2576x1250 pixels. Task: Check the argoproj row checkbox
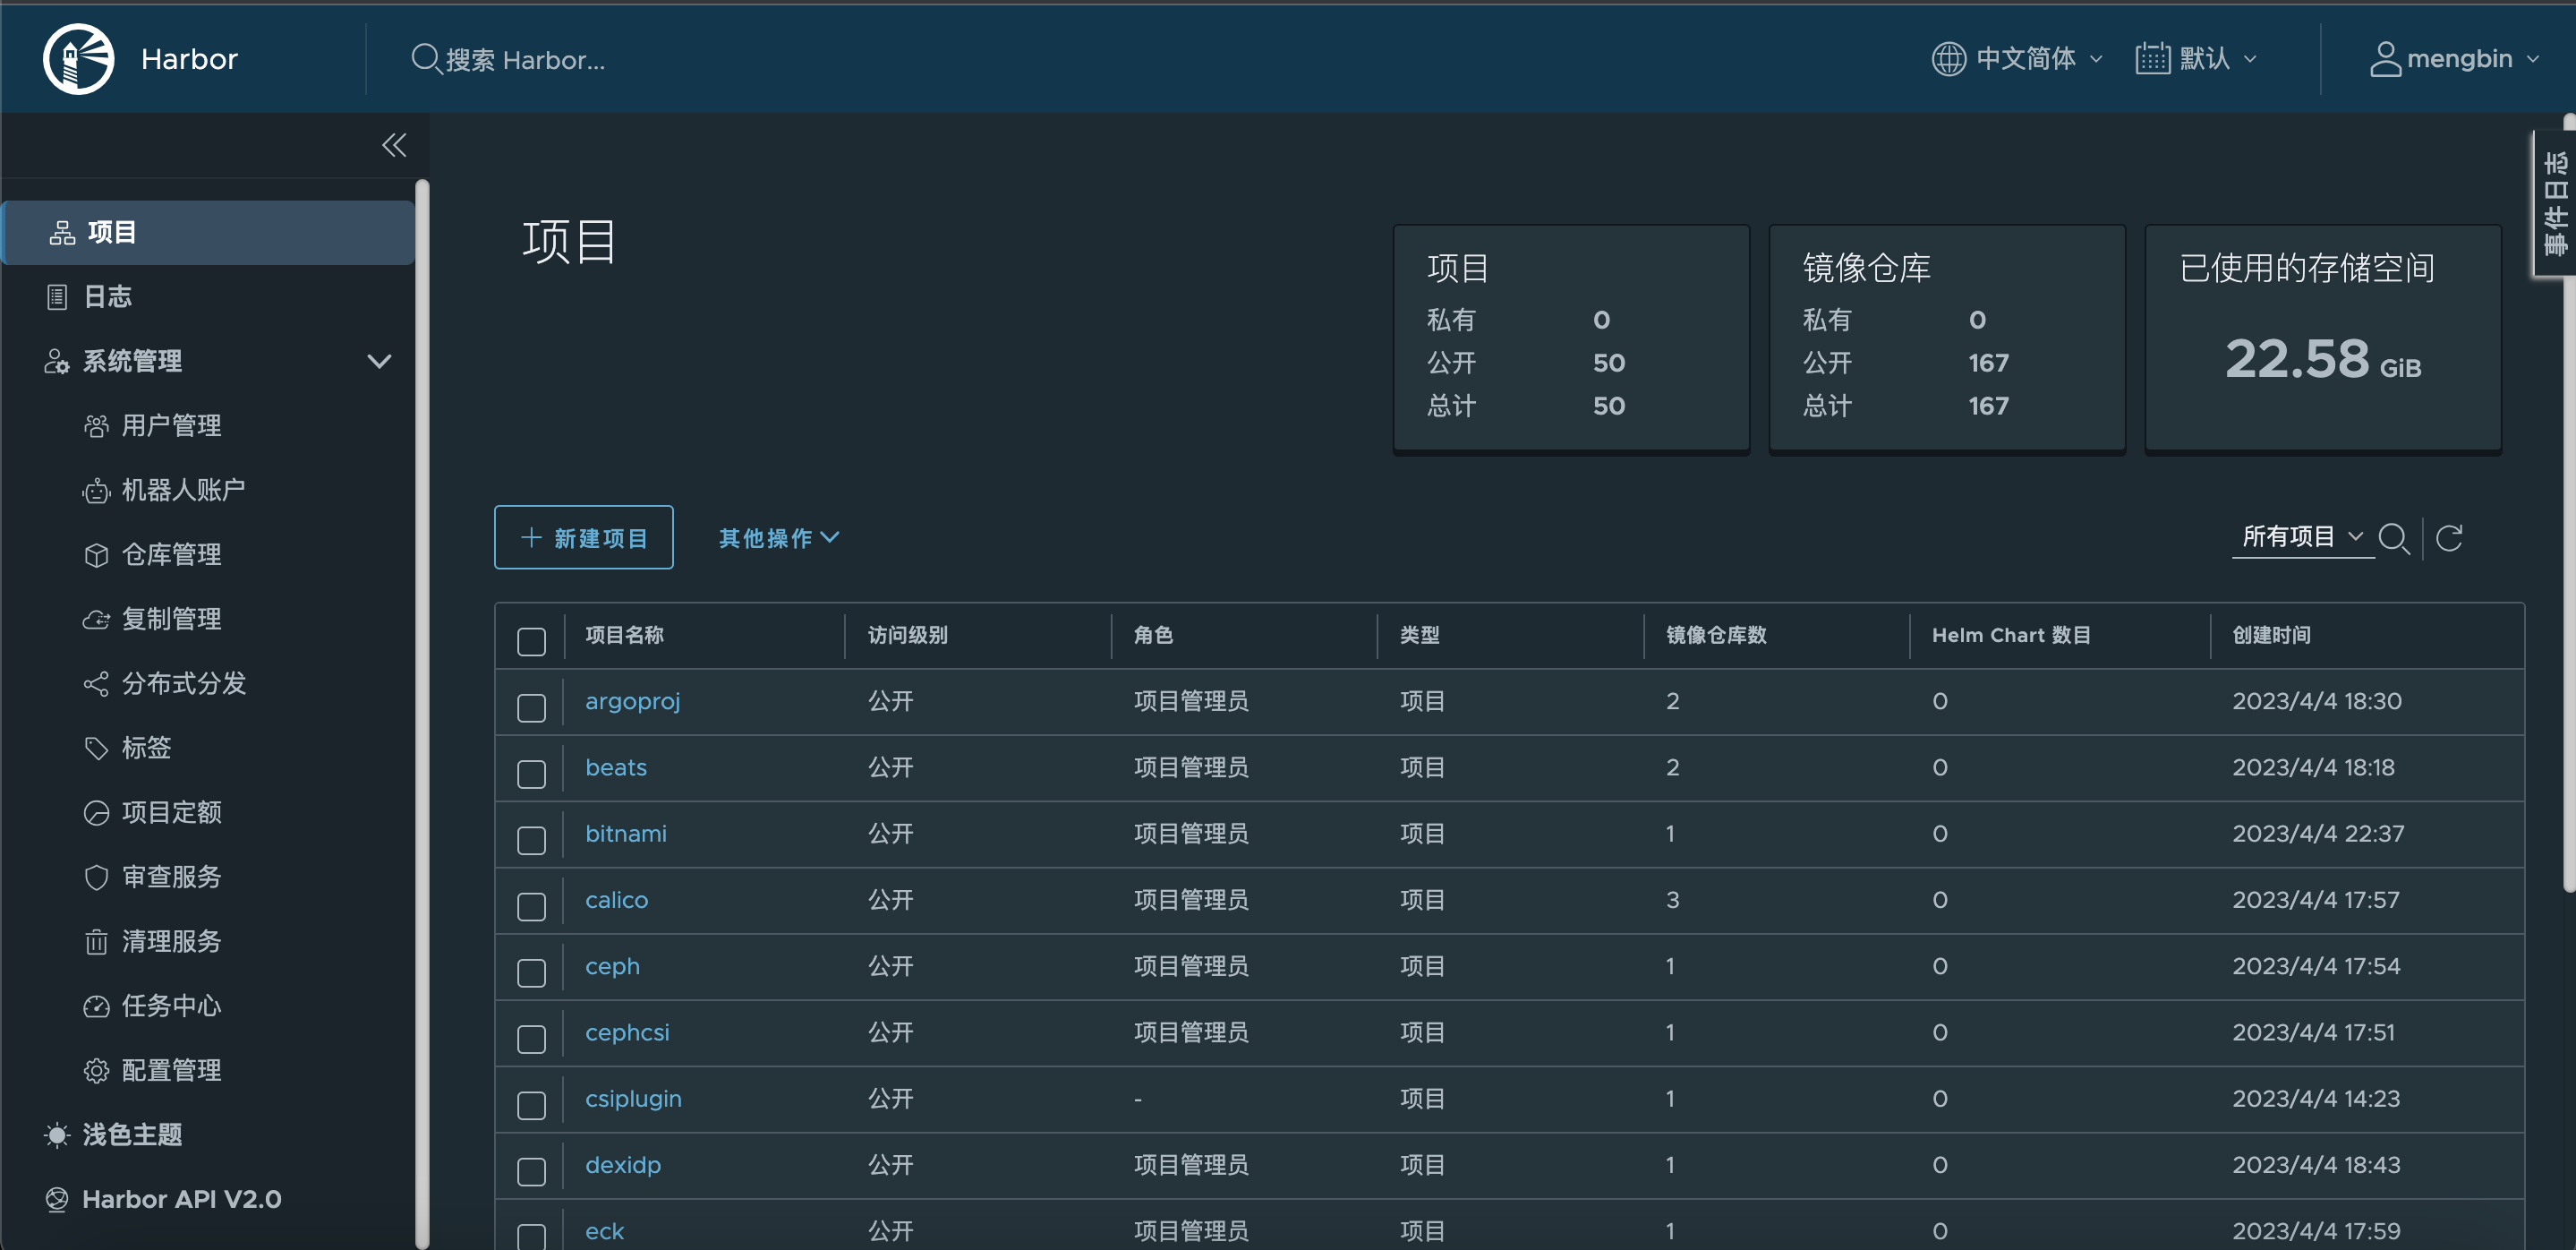pos(531,707)
